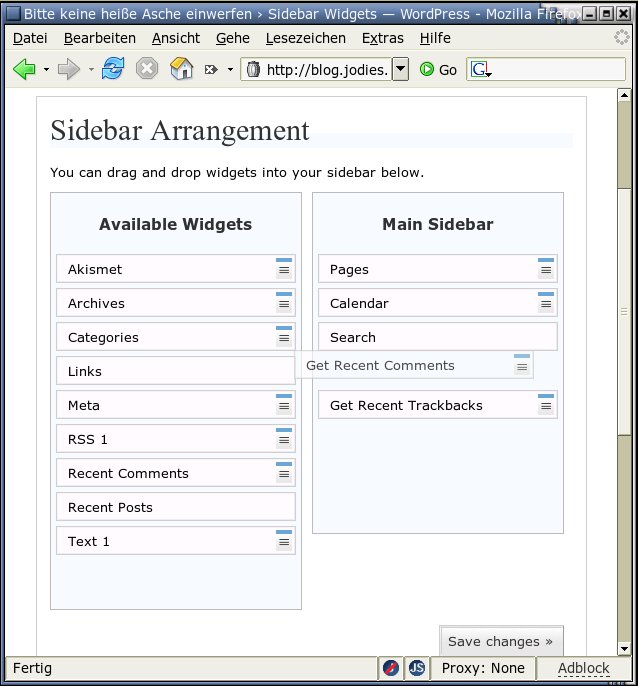Open the Extras menu
Image resolution: width=638 pixels, height=686 pixels.
[x=383, y=38]
